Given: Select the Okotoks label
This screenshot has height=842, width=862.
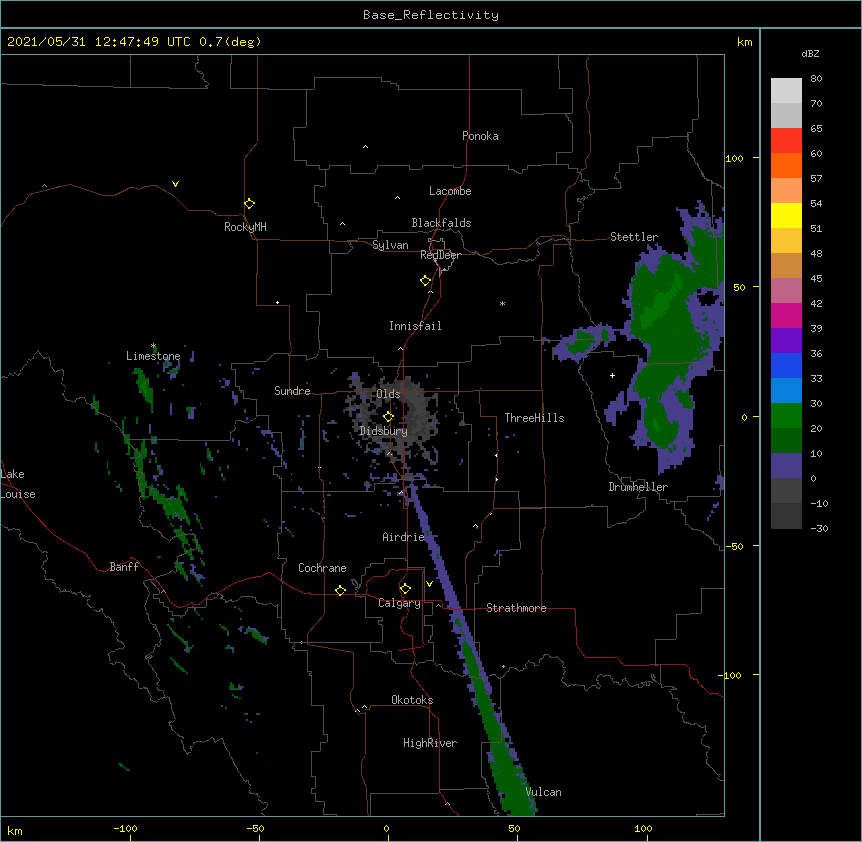Looking at the screenshot, I should click(x=412, y=700).
